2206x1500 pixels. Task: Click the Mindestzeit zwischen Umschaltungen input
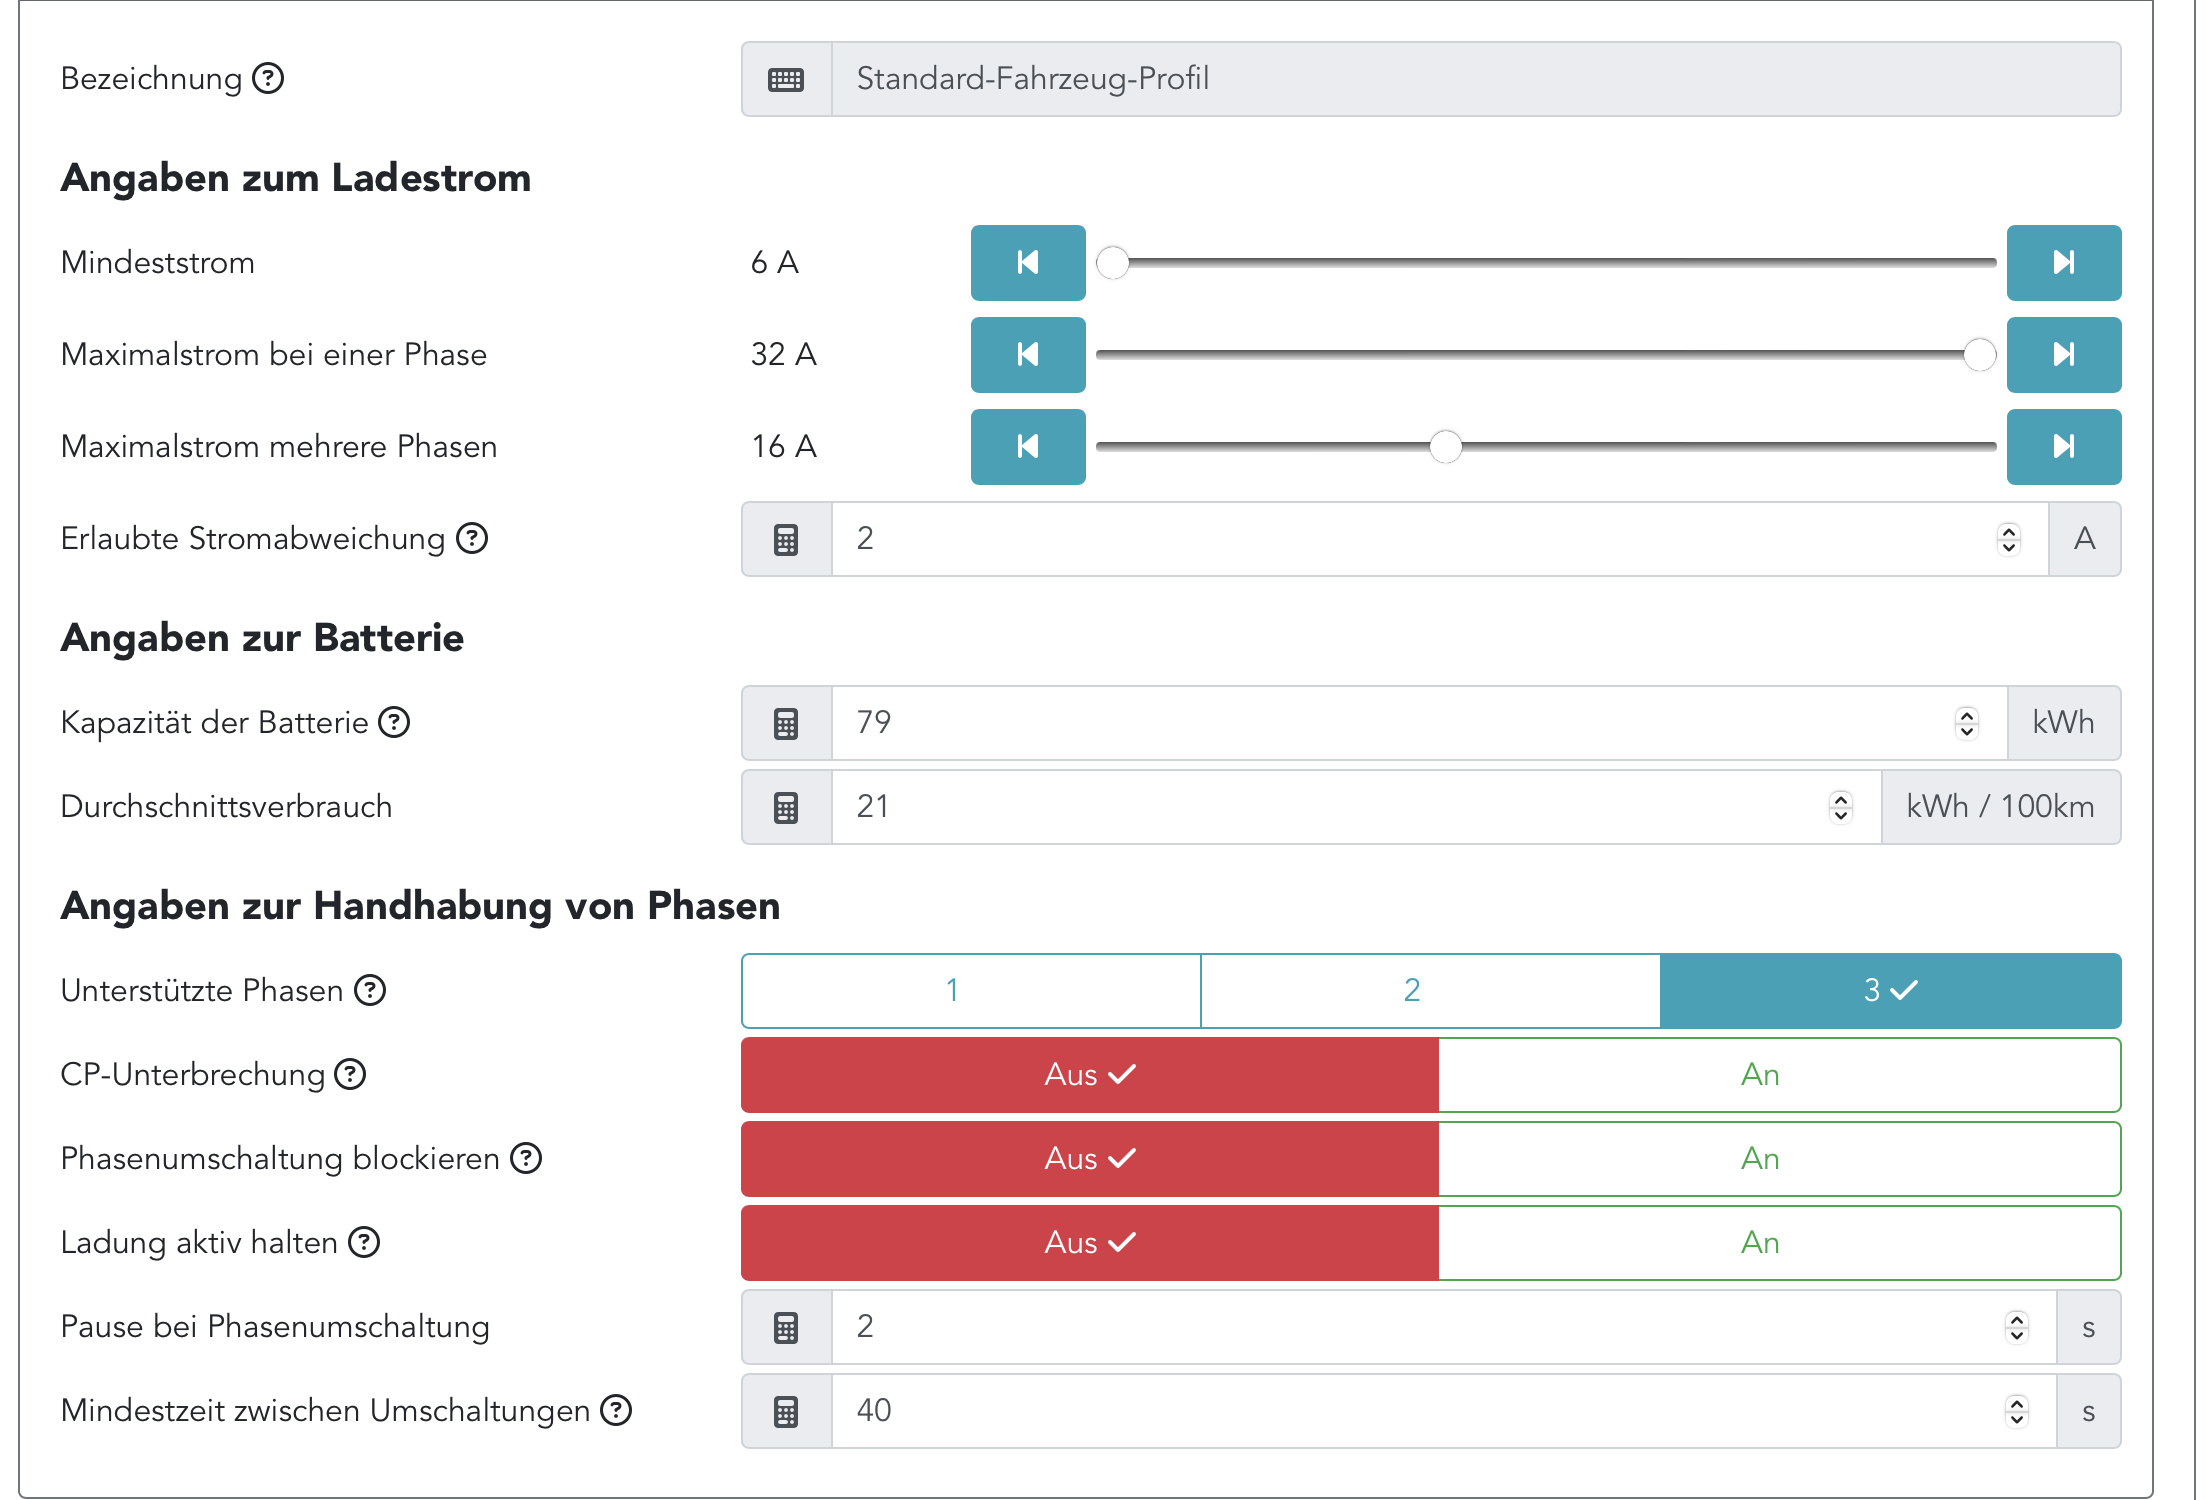[1420, 1411]
